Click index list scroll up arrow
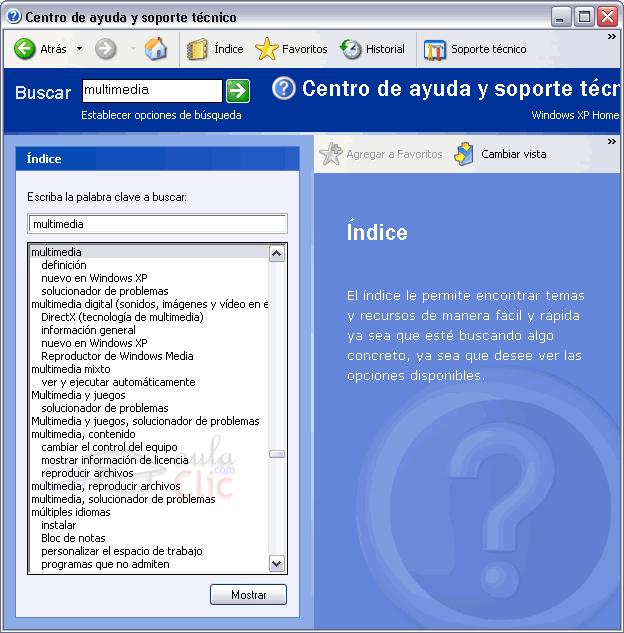 tap(277, 254)
